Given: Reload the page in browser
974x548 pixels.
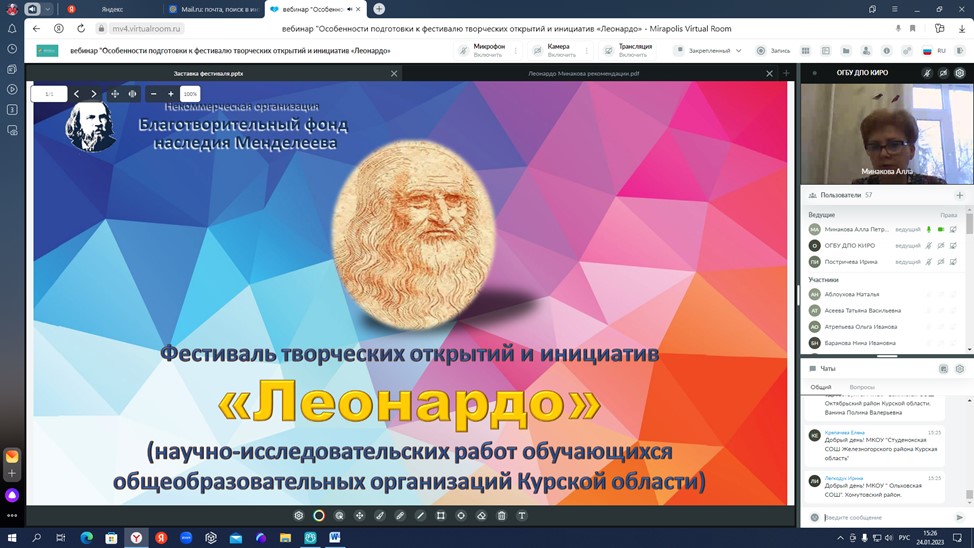Looking at the screenshot, I should tap(81, 29).
